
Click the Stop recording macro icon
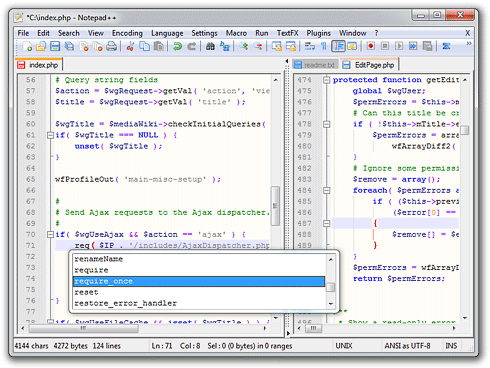point(385,46)
